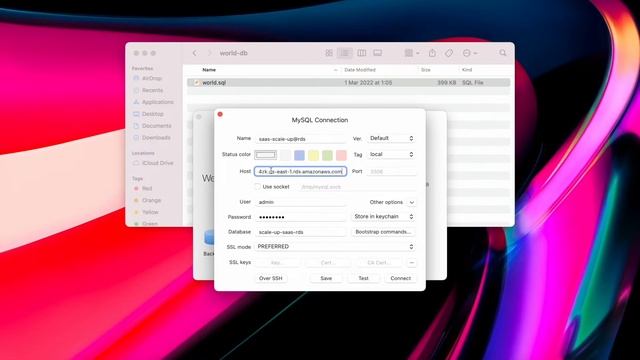Click the SSL Cert button
The width and height of the screenshot is (640, 360).
pyautogui.click(x=328, y=263)
